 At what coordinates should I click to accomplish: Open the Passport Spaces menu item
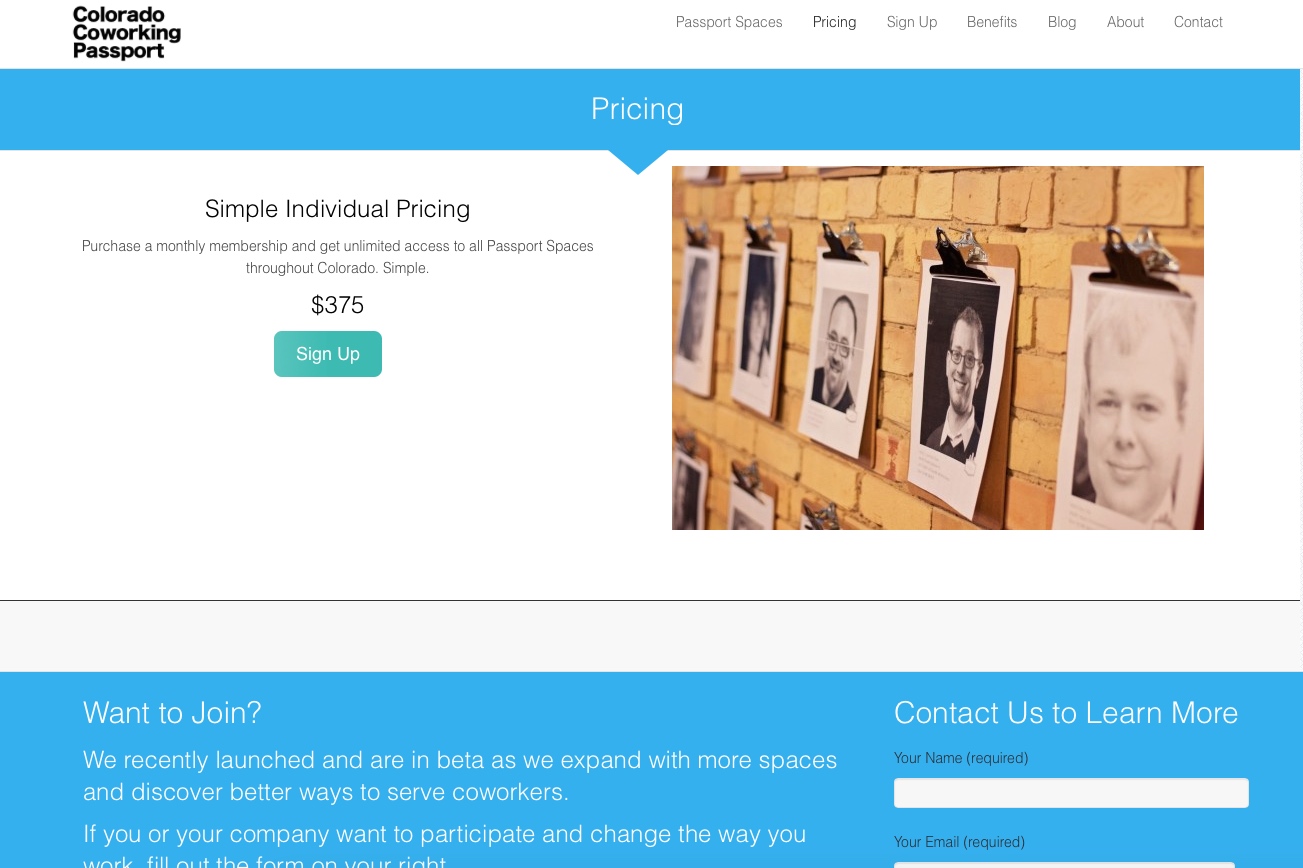(x=729, y=22)
